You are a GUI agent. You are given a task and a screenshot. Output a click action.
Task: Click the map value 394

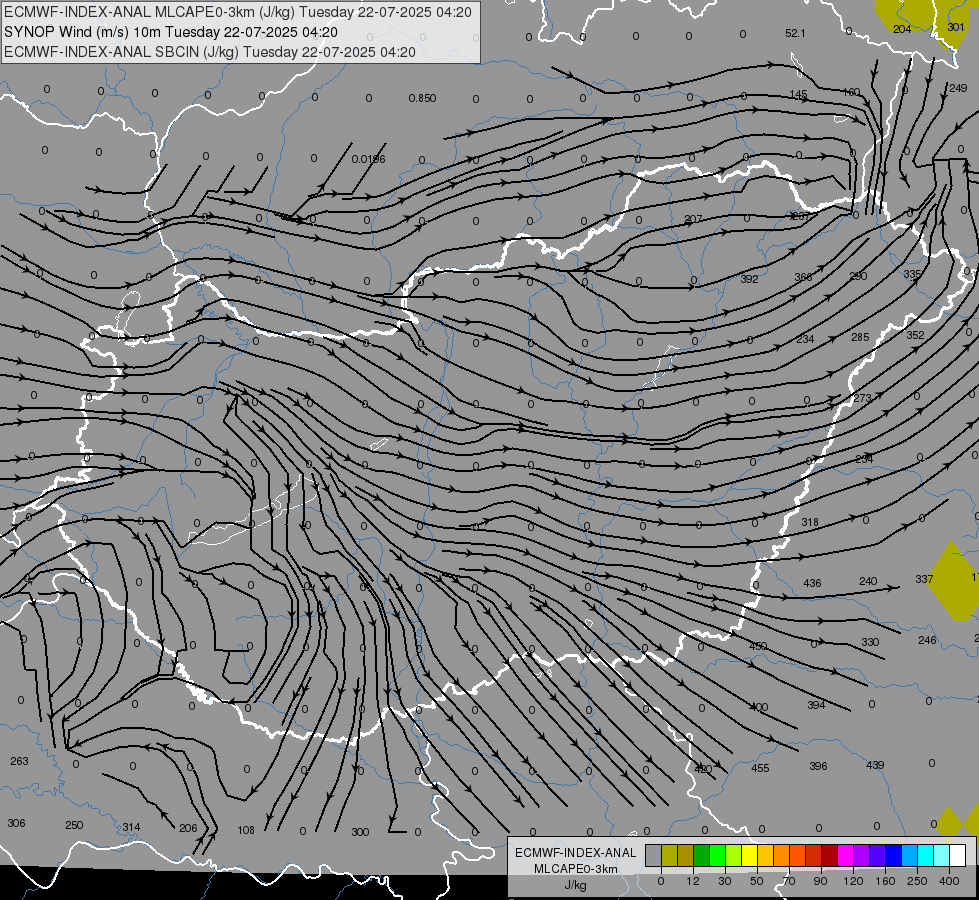point(816,705)
